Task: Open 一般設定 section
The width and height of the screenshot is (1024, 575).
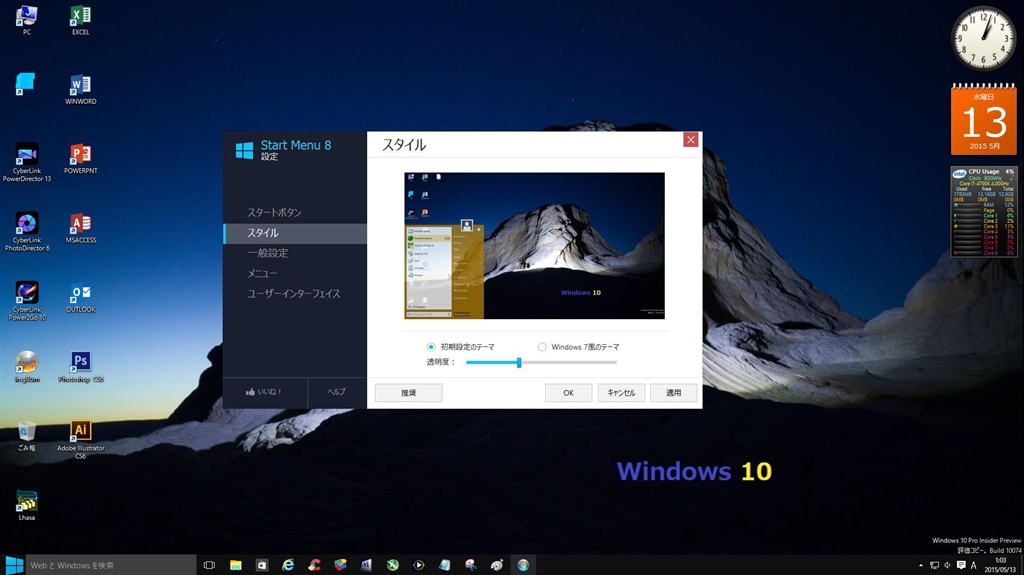Action: coord(295,253)
